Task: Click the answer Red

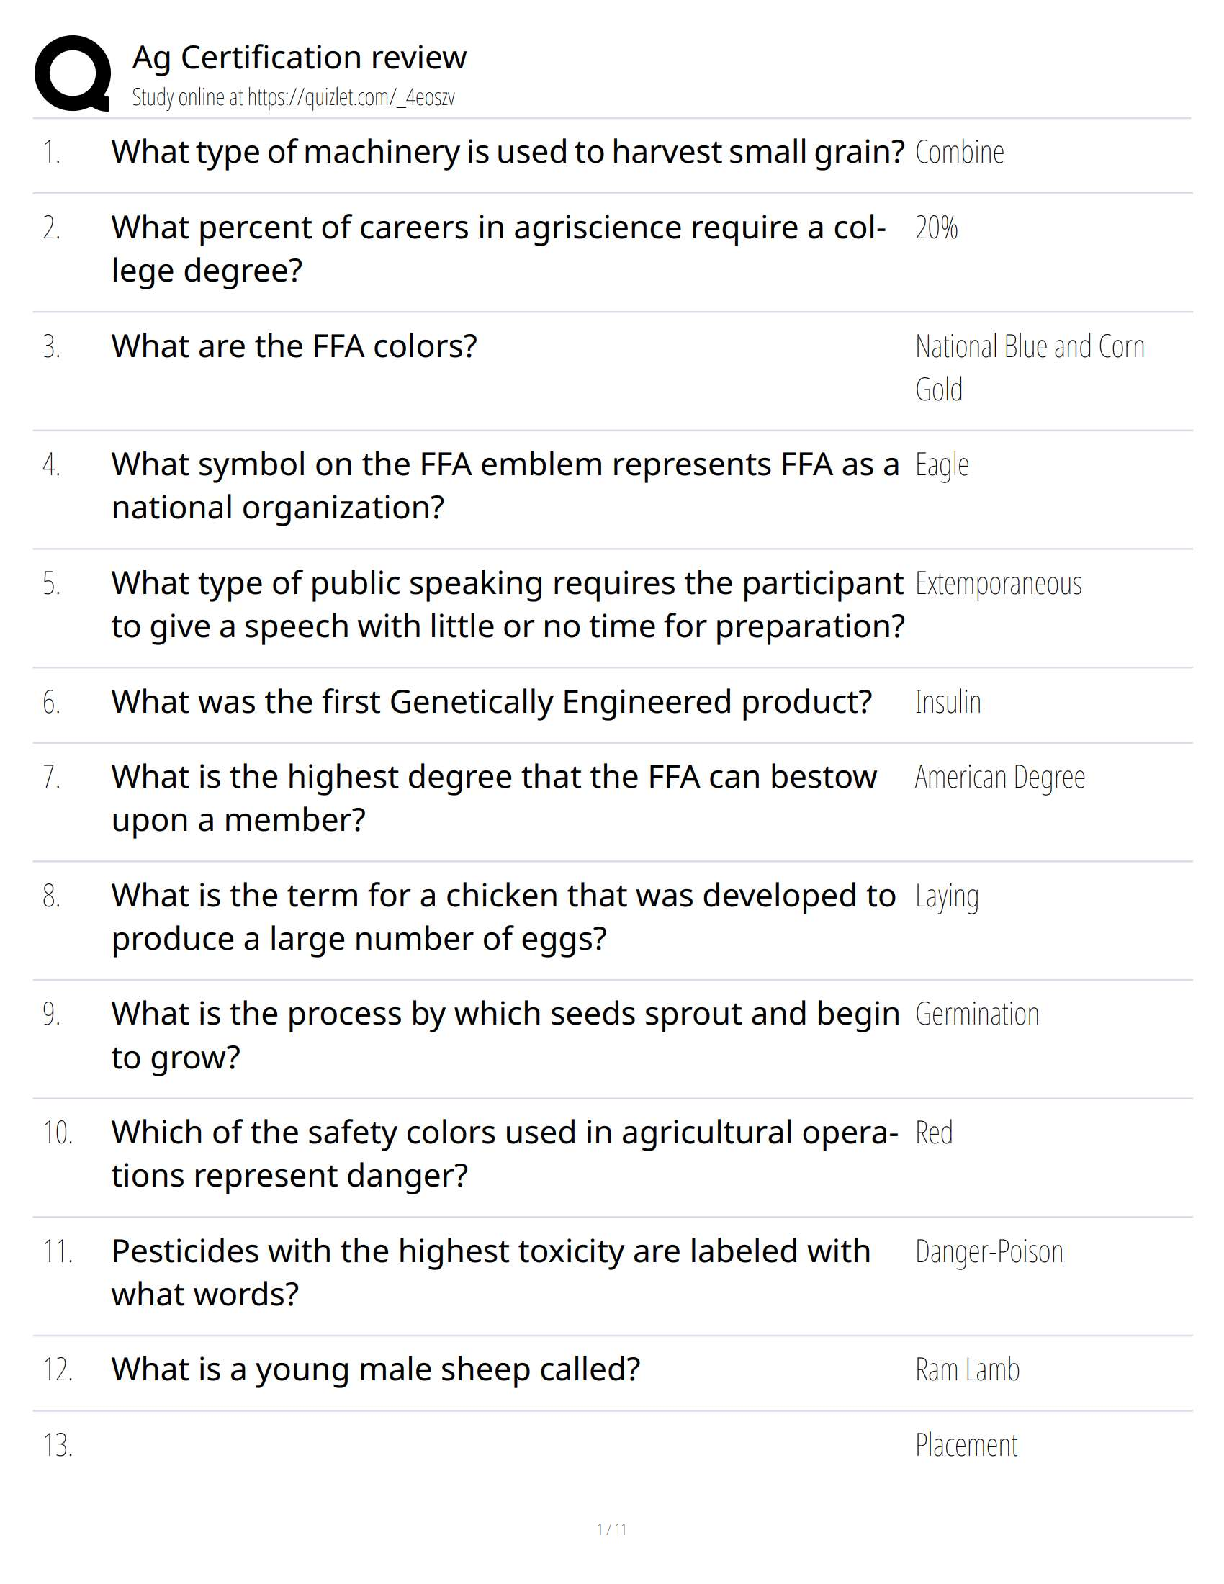Action: (933, 1132)
